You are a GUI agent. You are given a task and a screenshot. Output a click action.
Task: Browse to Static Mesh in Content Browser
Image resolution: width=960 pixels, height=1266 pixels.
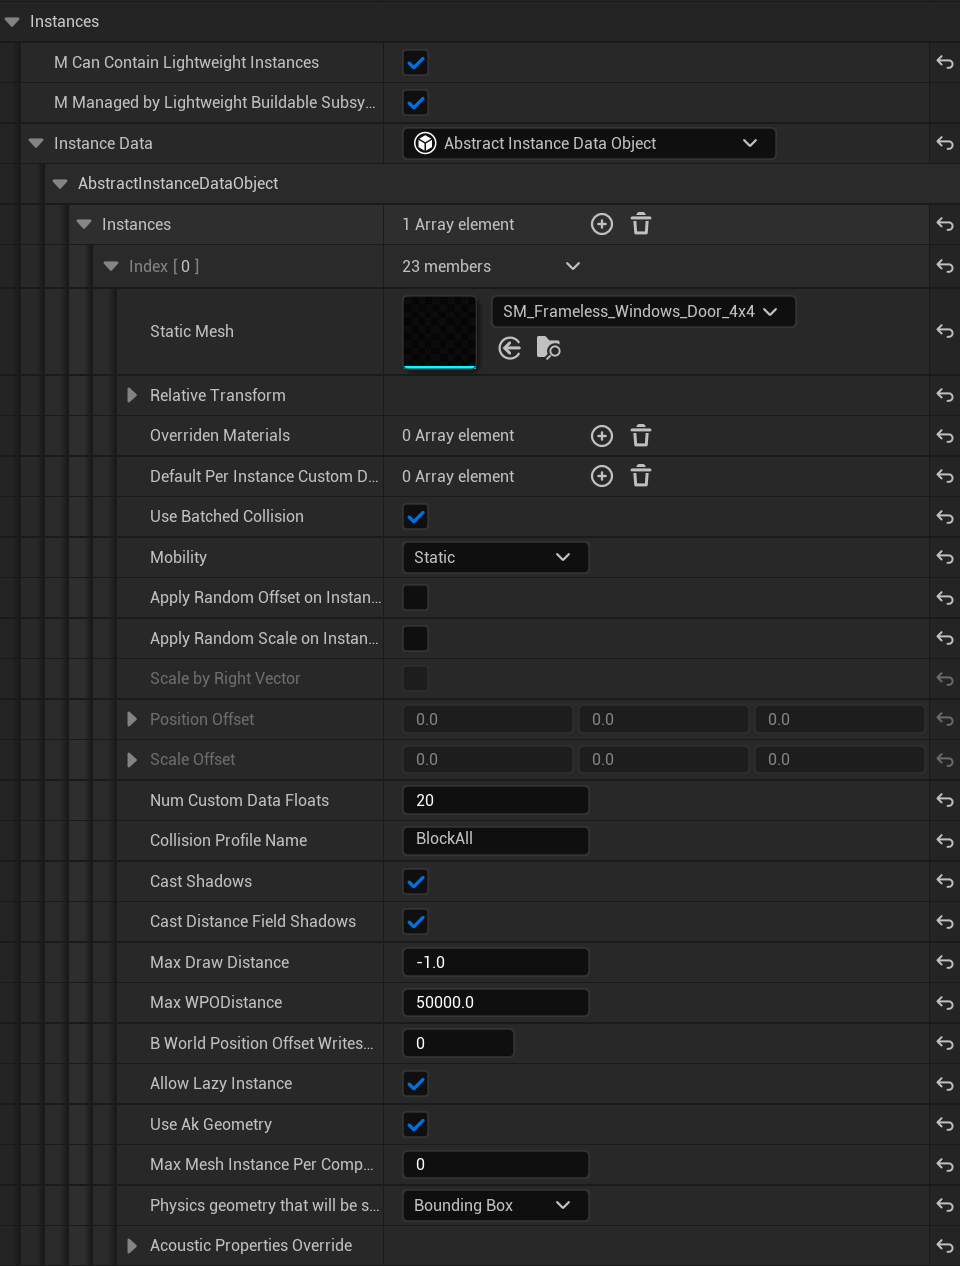tap(548, 348)
